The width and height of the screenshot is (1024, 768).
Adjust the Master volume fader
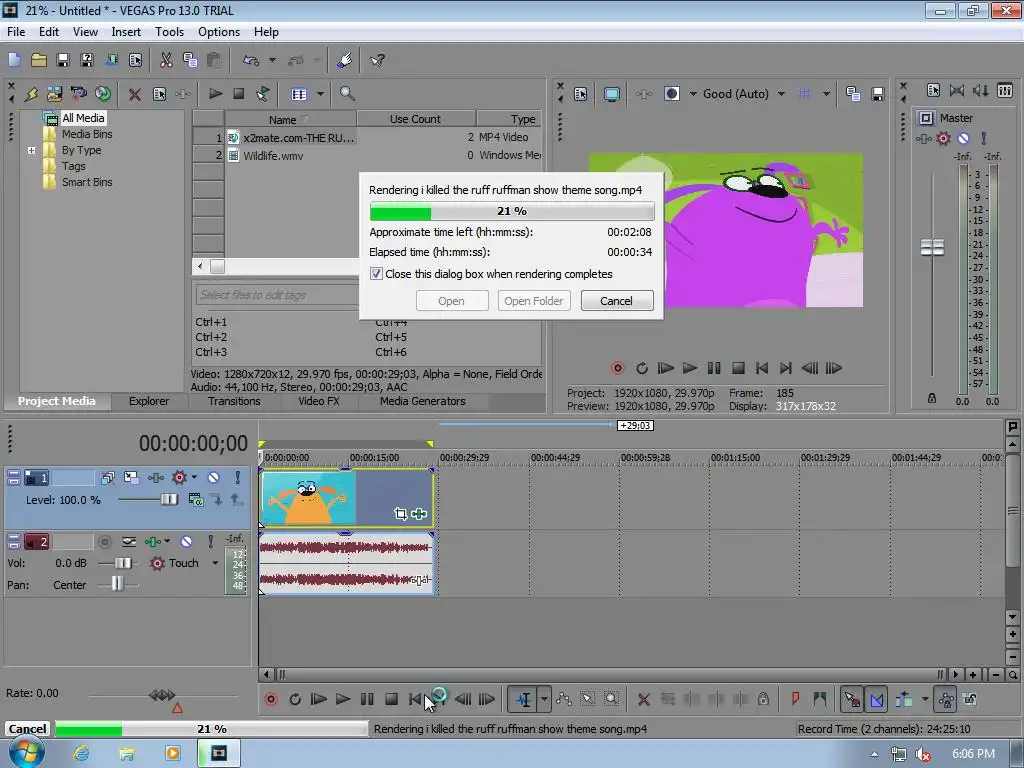click(x=932, y=248)
